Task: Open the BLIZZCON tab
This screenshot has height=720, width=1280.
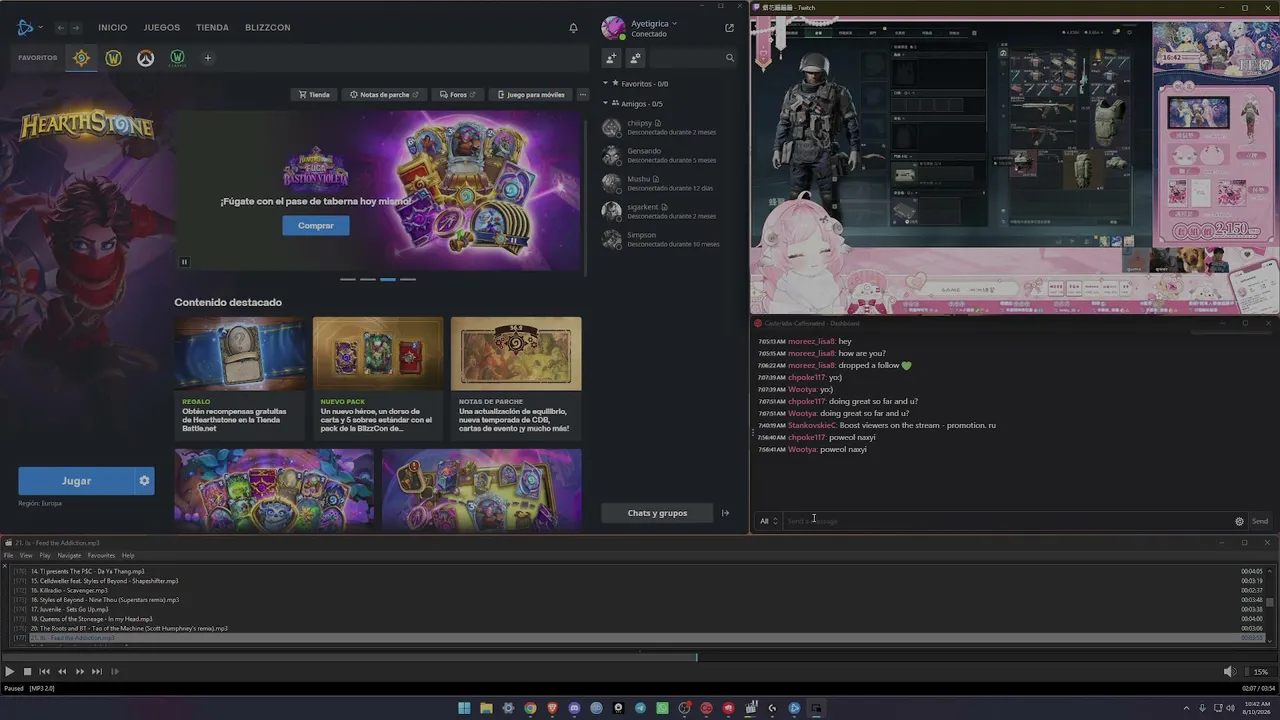Action: click(268, 28)
